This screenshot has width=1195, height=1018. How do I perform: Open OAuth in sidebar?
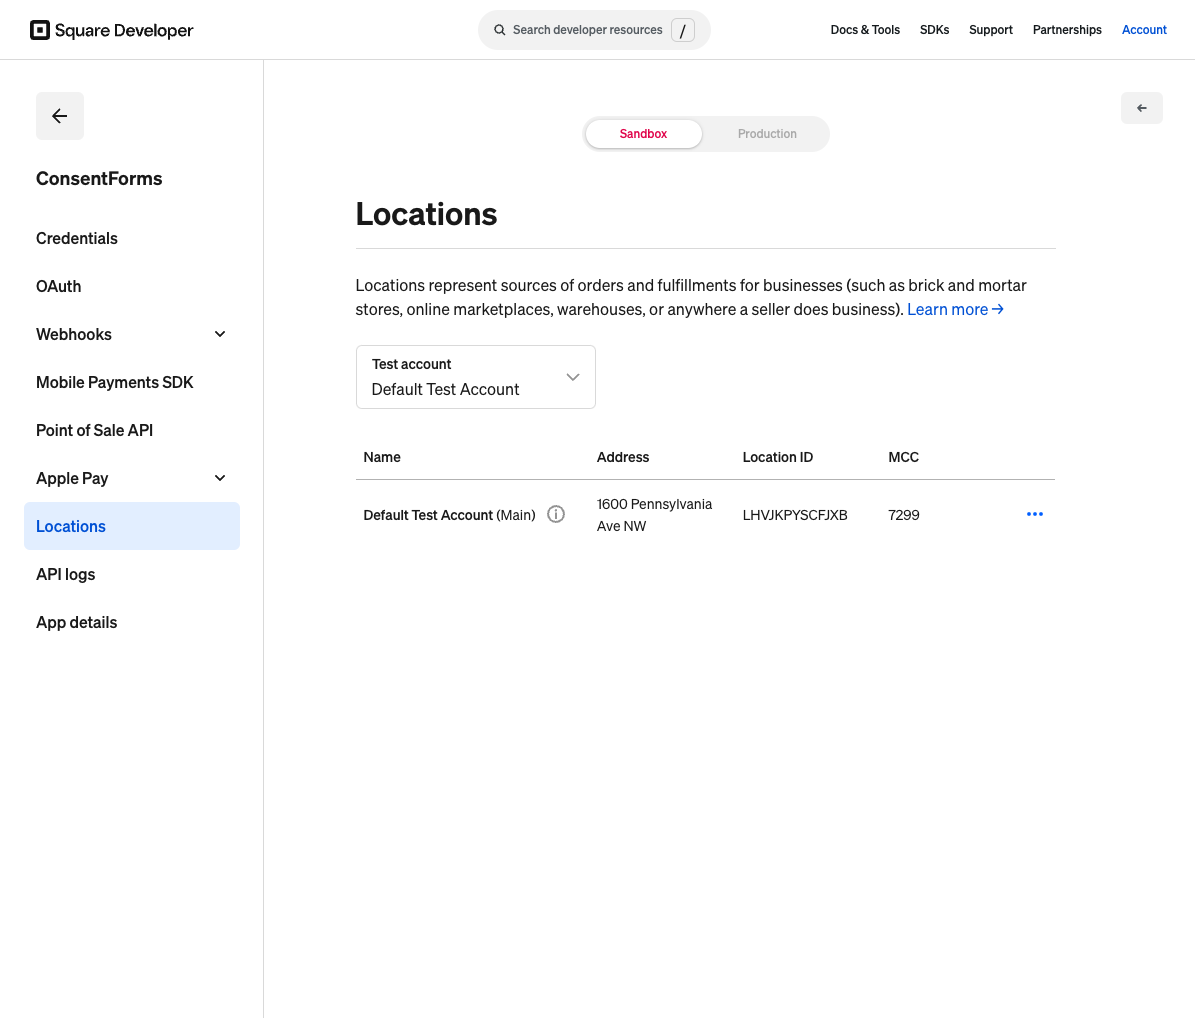pyautogui.click(x=59, y=287)
